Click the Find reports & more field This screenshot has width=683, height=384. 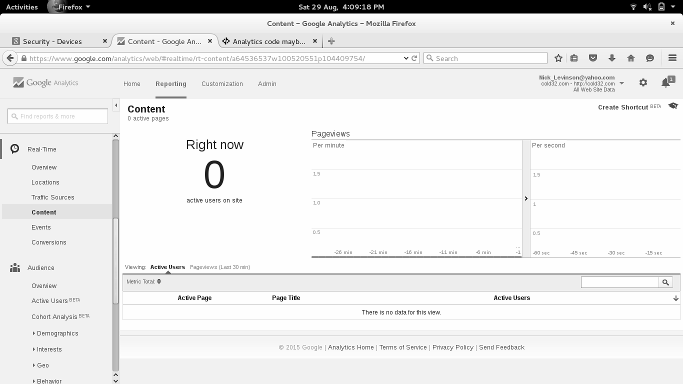(57, 116)
